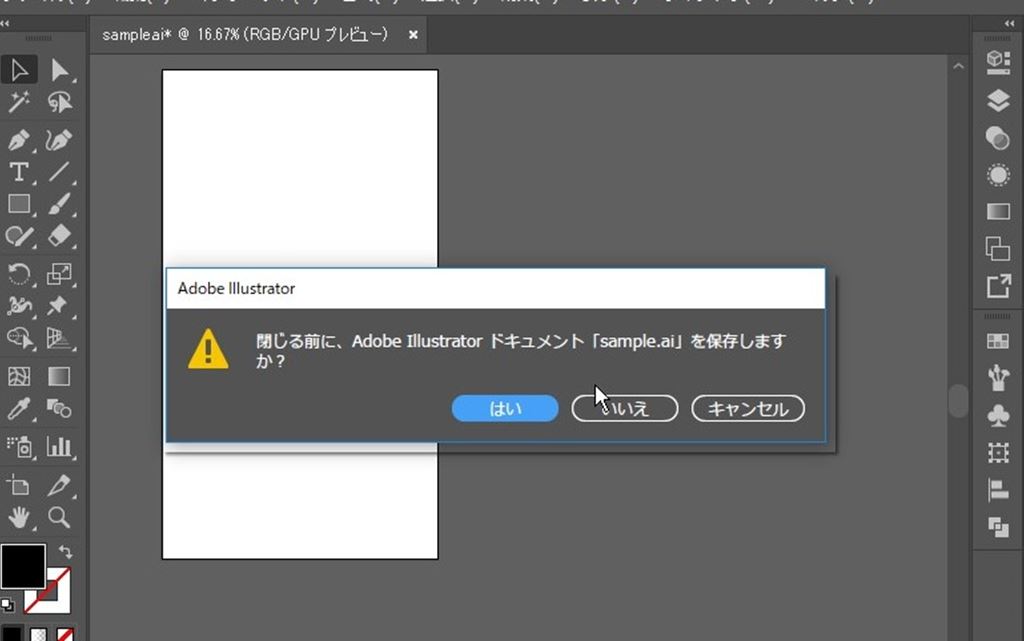Click はい to save the document
The width and height of the screenshot is (1024, 641).
point(505,408)
